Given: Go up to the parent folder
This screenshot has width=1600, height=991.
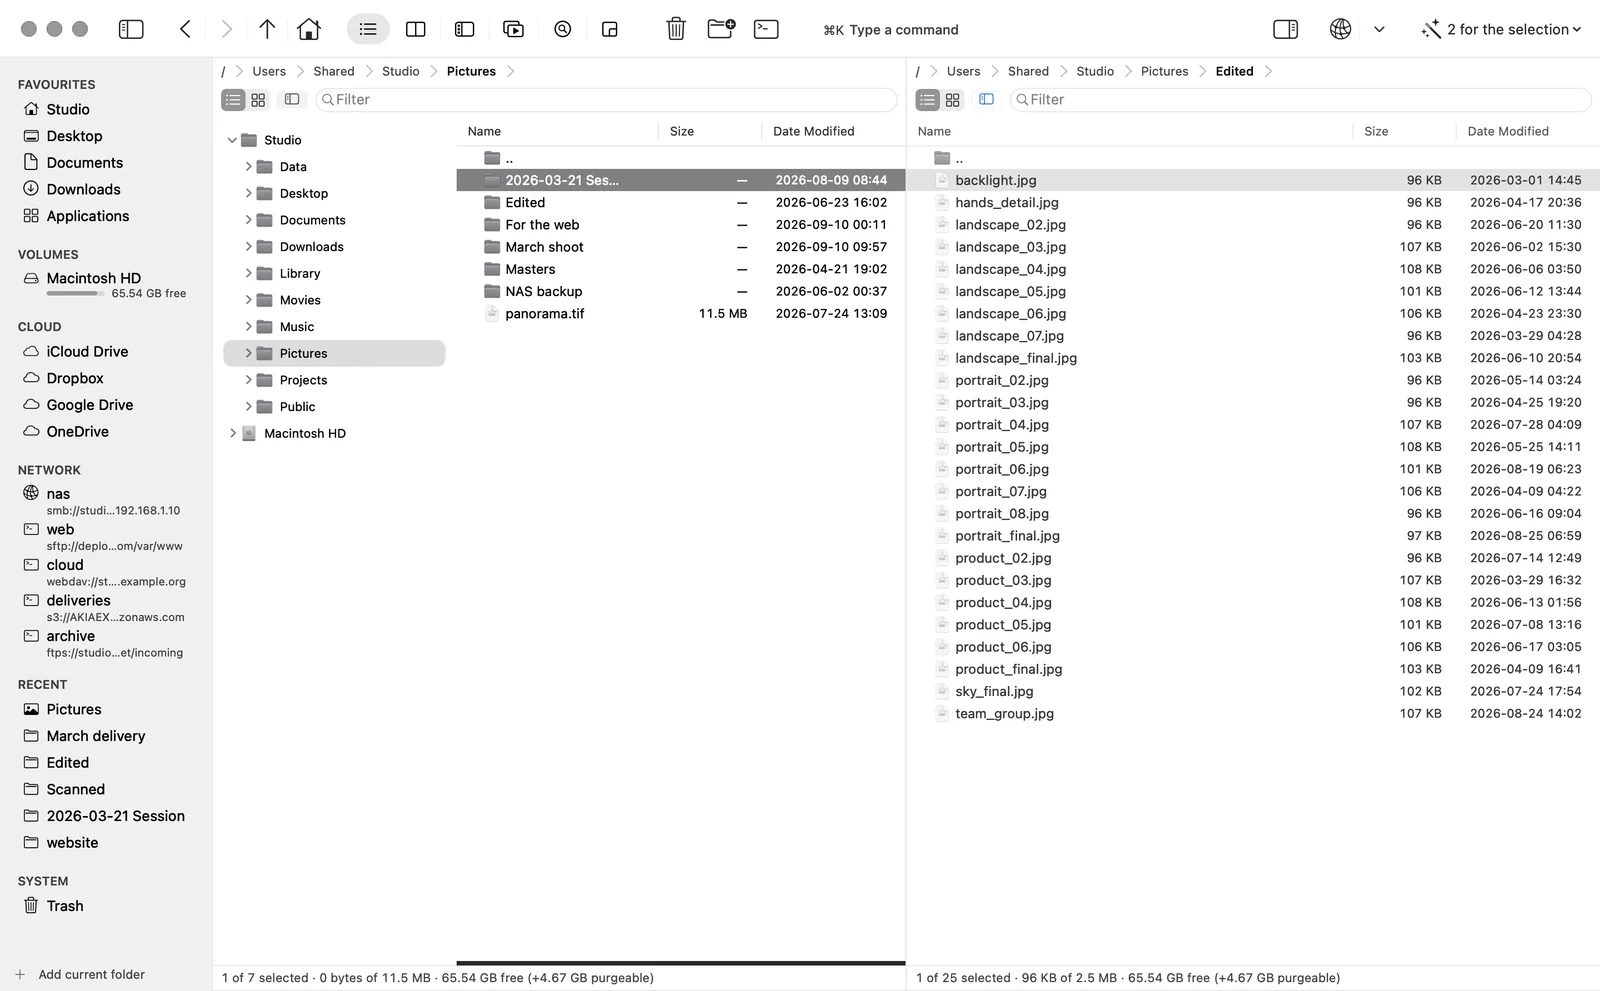Looking at the screenshot, I should point(267,29).
